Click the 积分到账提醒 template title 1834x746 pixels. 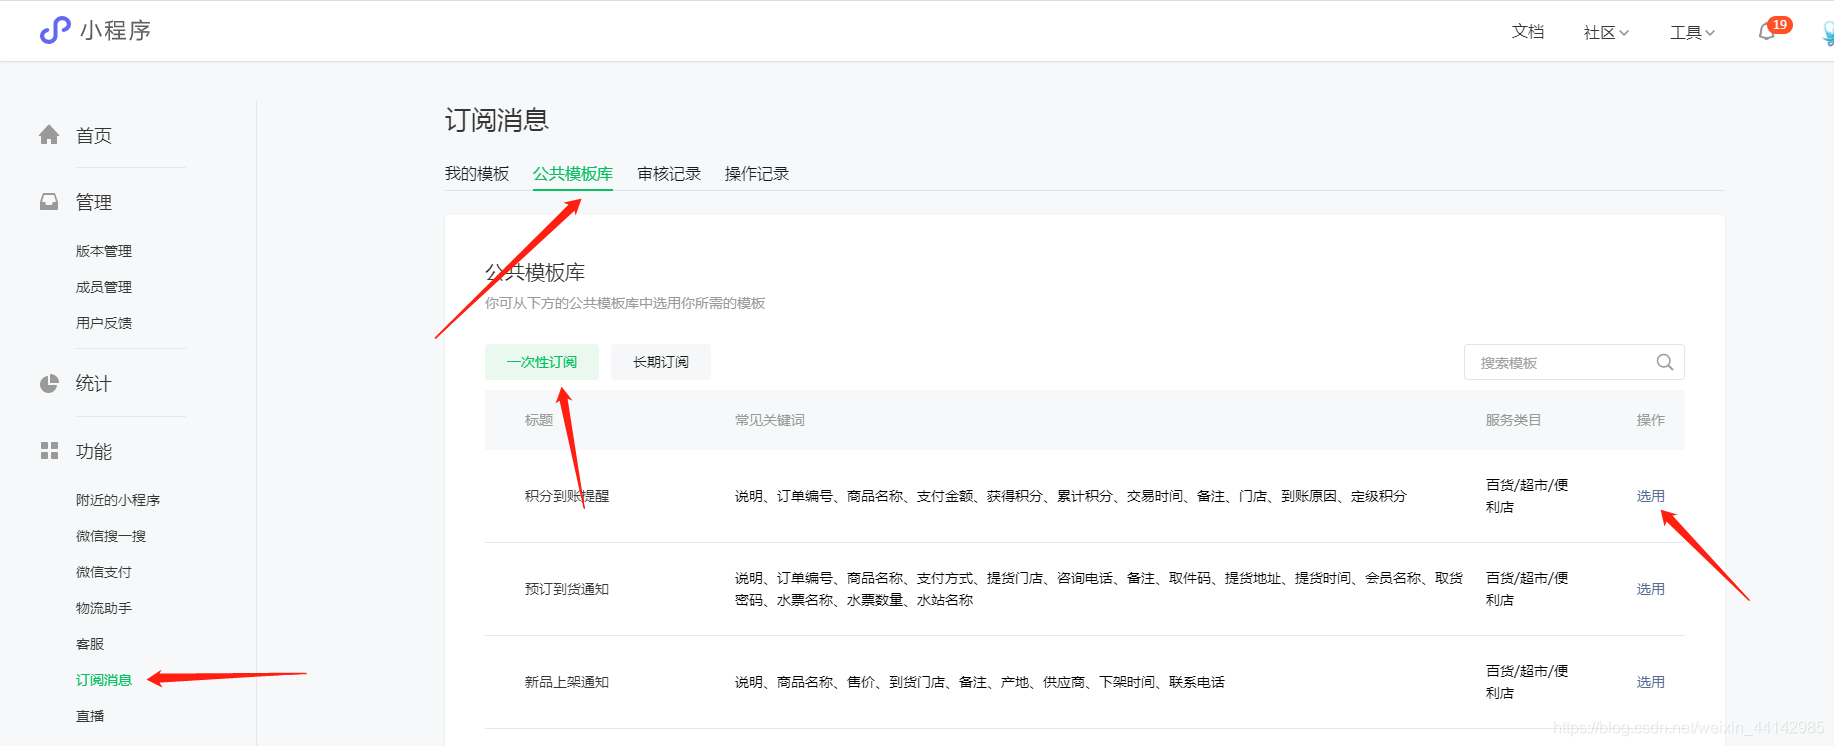tap(567, 496)
